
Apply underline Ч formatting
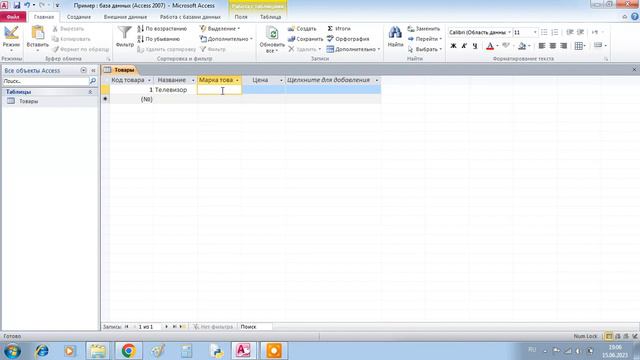[475, 46]
